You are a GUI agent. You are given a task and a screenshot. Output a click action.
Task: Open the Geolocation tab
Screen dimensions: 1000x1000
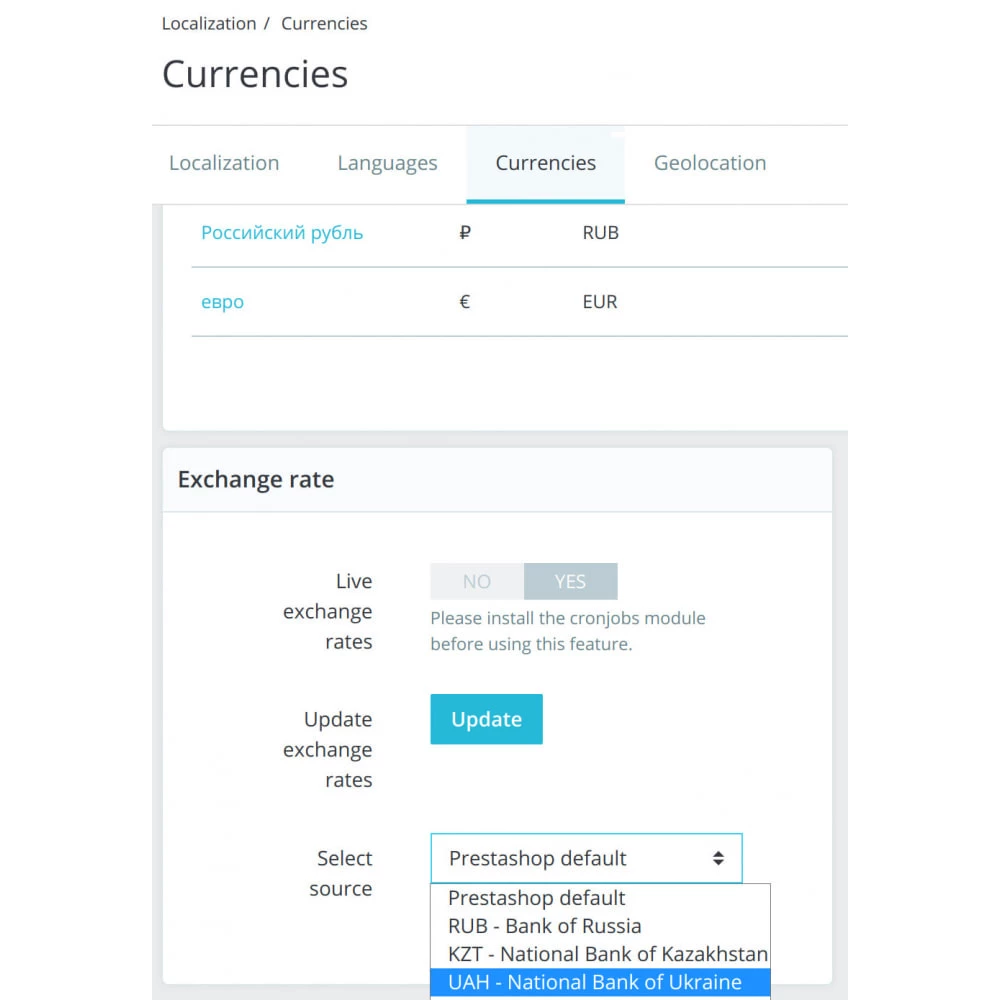(710, 163)
